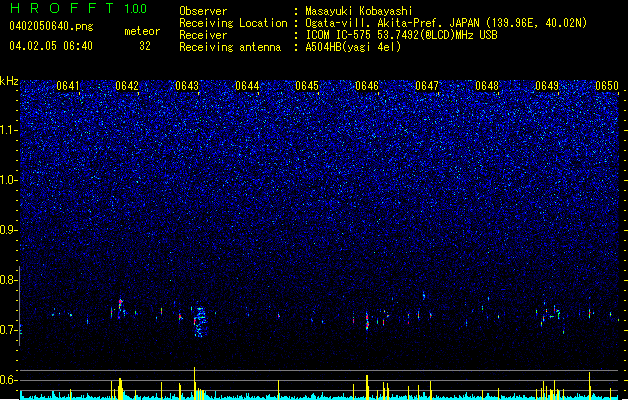The image size is (629, 400).
Task: Click the 0643 time marker
Action: [187, 86]
